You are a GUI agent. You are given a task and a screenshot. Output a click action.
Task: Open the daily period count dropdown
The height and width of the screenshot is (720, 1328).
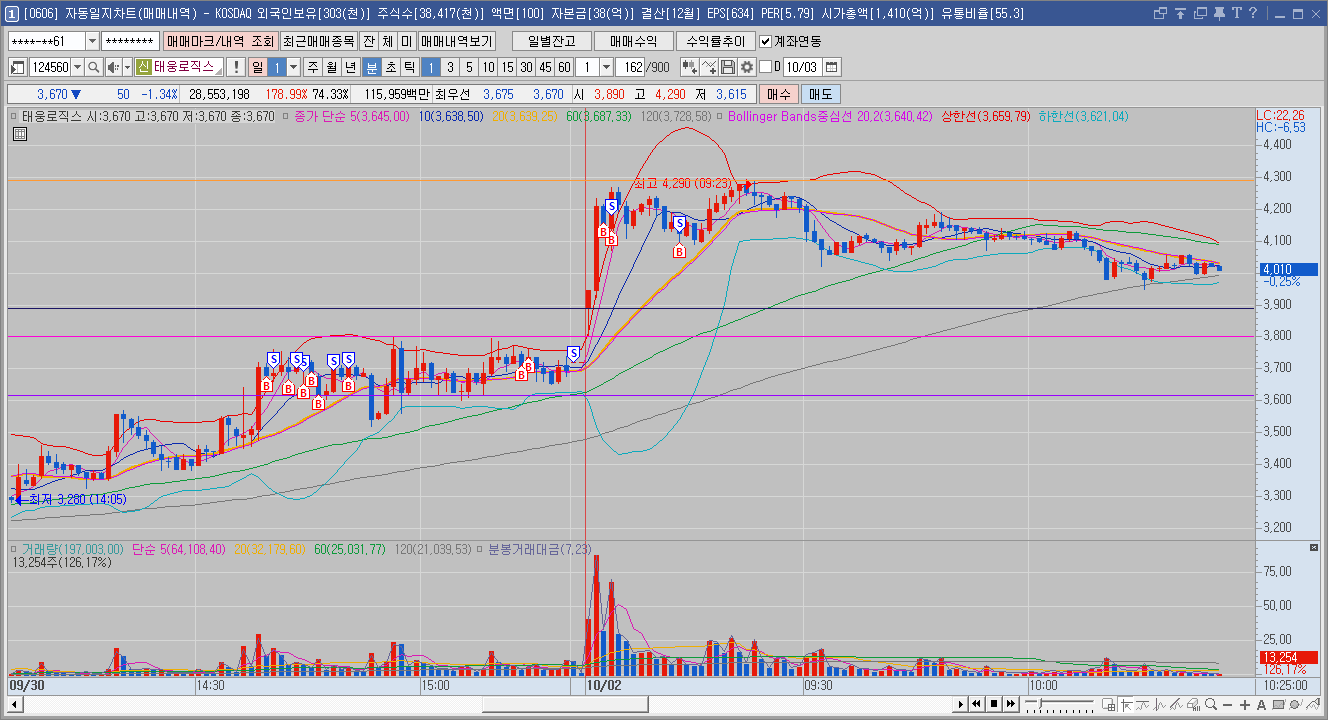point(293,67)
